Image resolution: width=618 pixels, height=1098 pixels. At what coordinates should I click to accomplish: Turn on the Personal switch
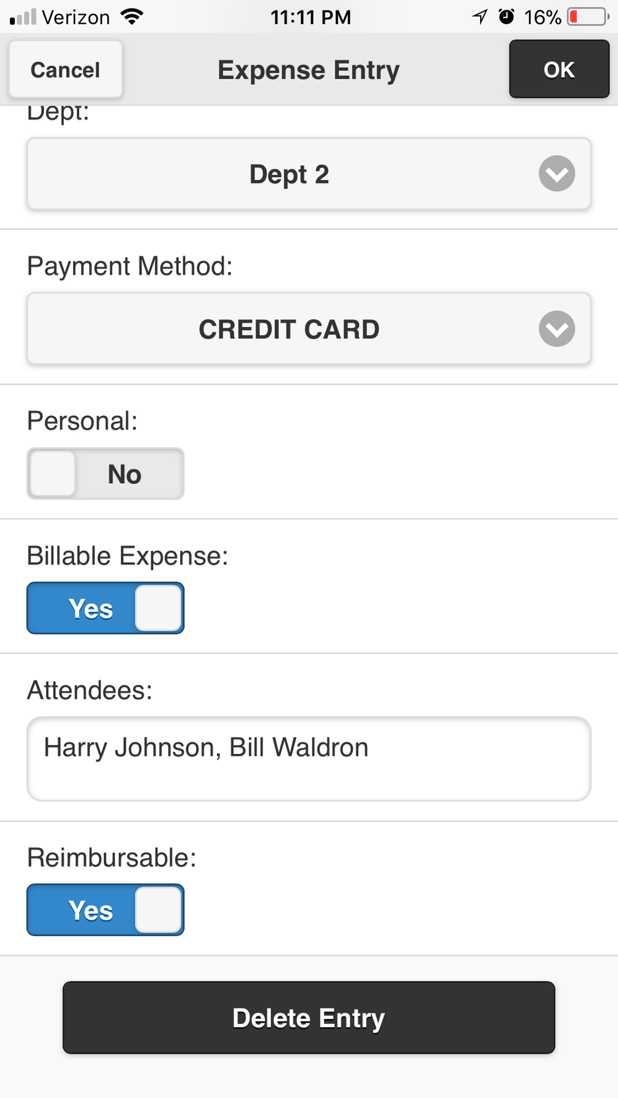click(x=105, y=473)
